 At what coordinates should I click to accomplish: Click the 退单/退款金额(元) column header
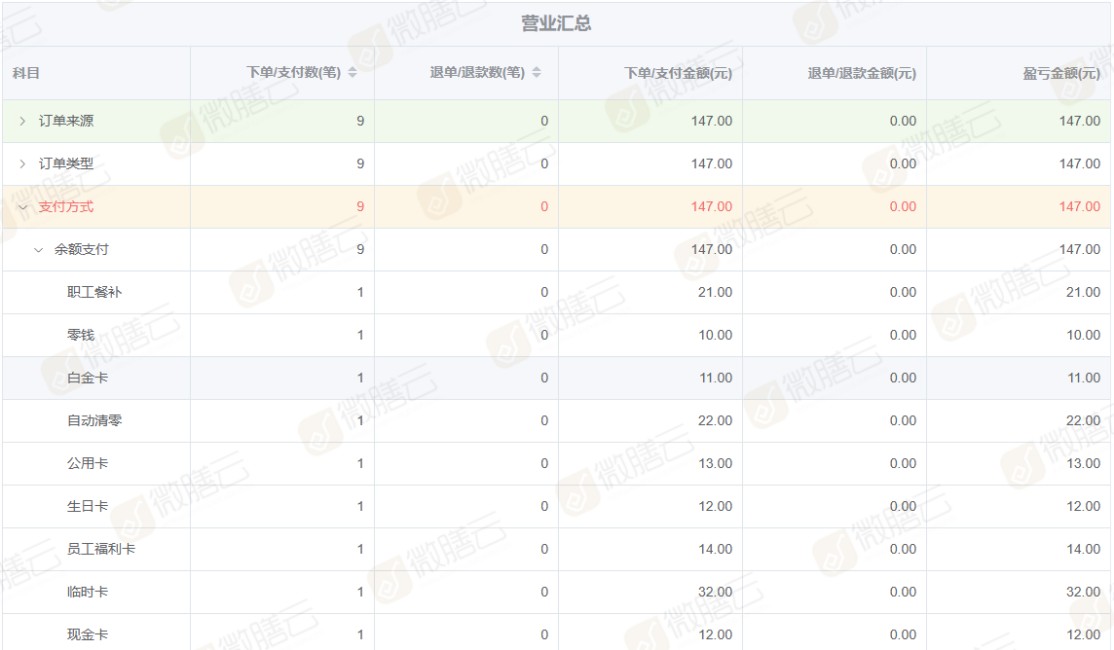point(861,73)
